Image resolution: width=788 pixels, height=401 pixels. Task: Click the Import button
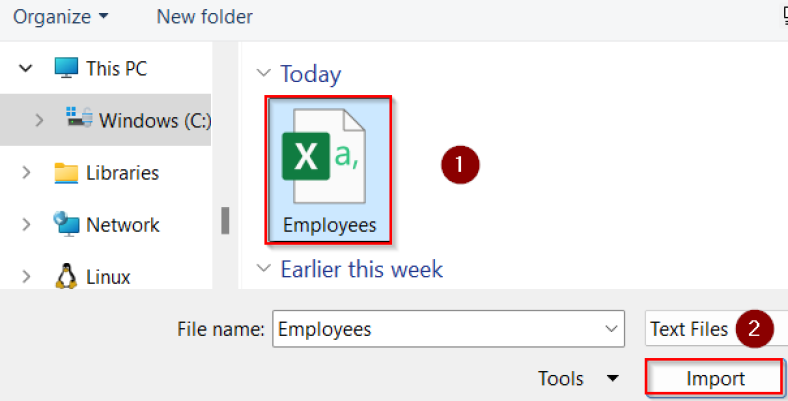714,378
